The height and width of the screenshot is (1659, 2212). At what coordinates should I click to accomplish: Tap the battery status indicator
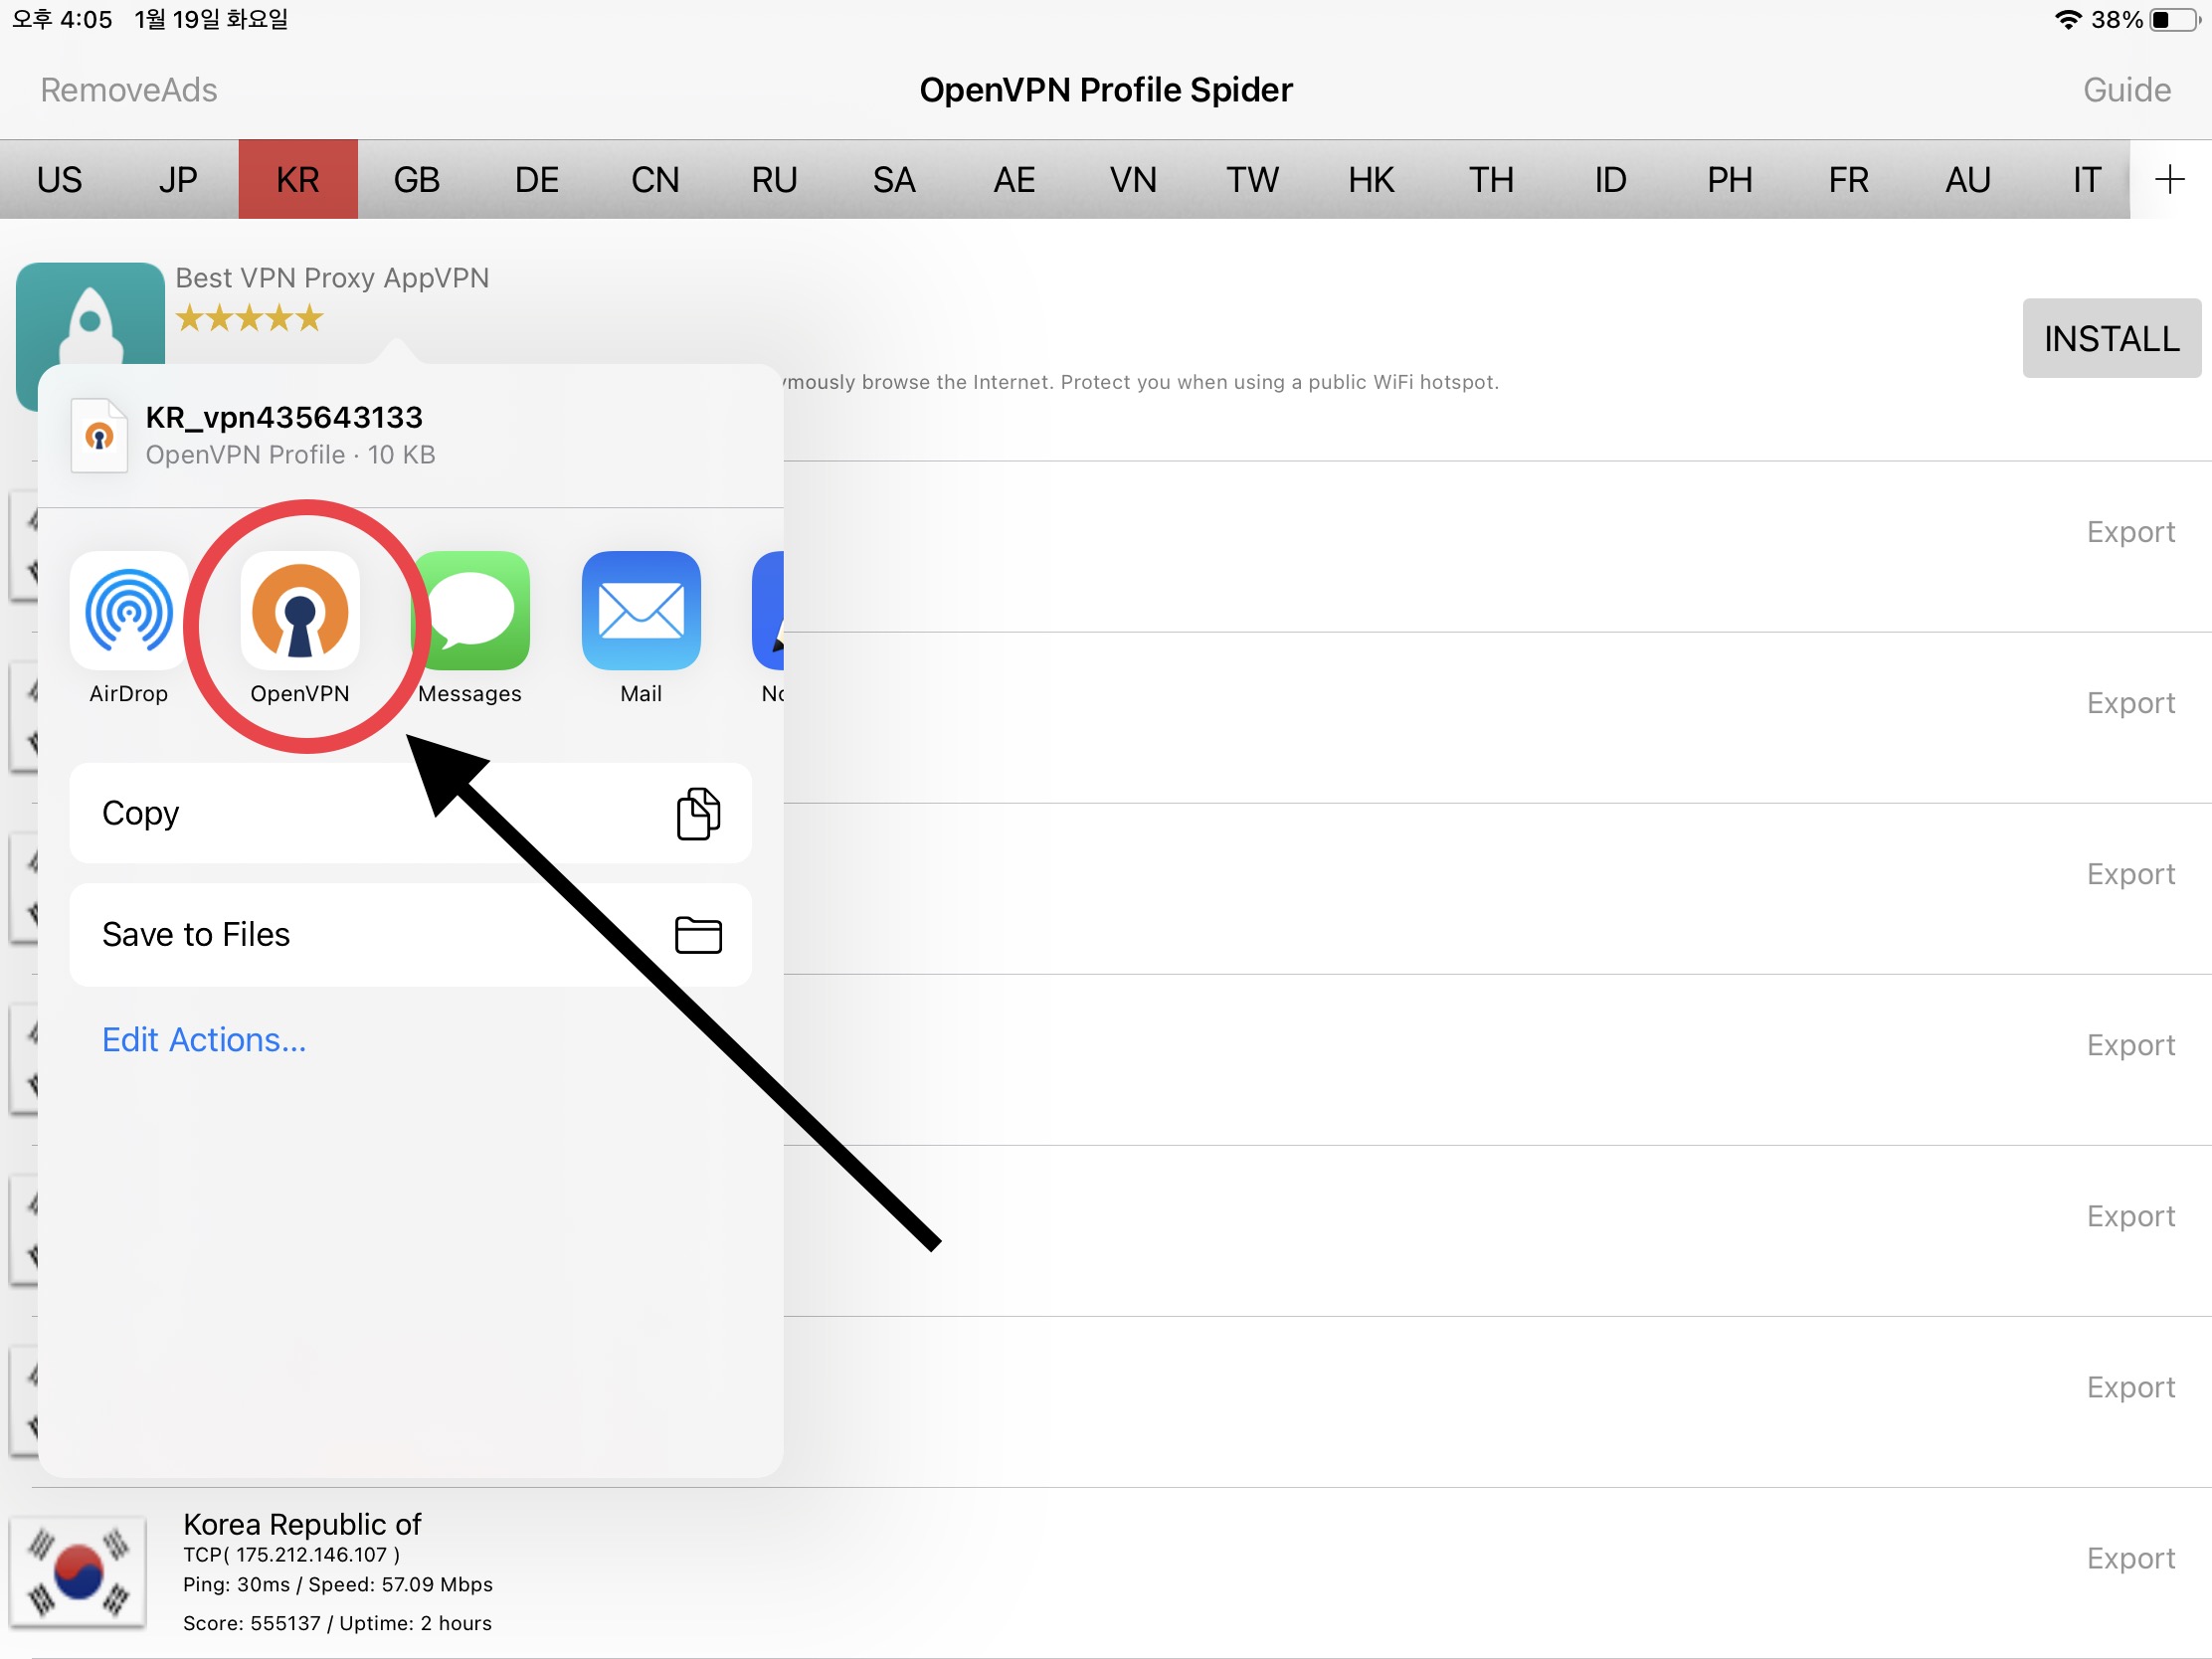click(2176, 20)
